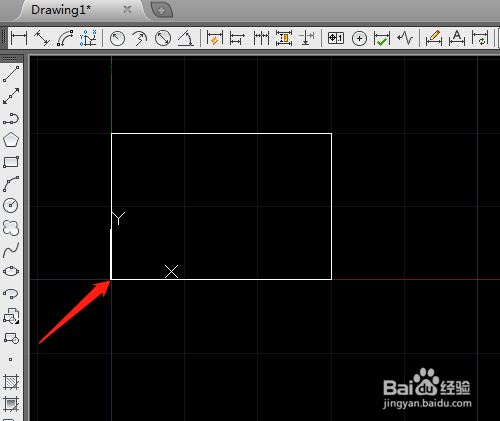The width and height of the screenshot is (500, 421).
Task: Select the Circle draw tool
Action: coord(11,205)
